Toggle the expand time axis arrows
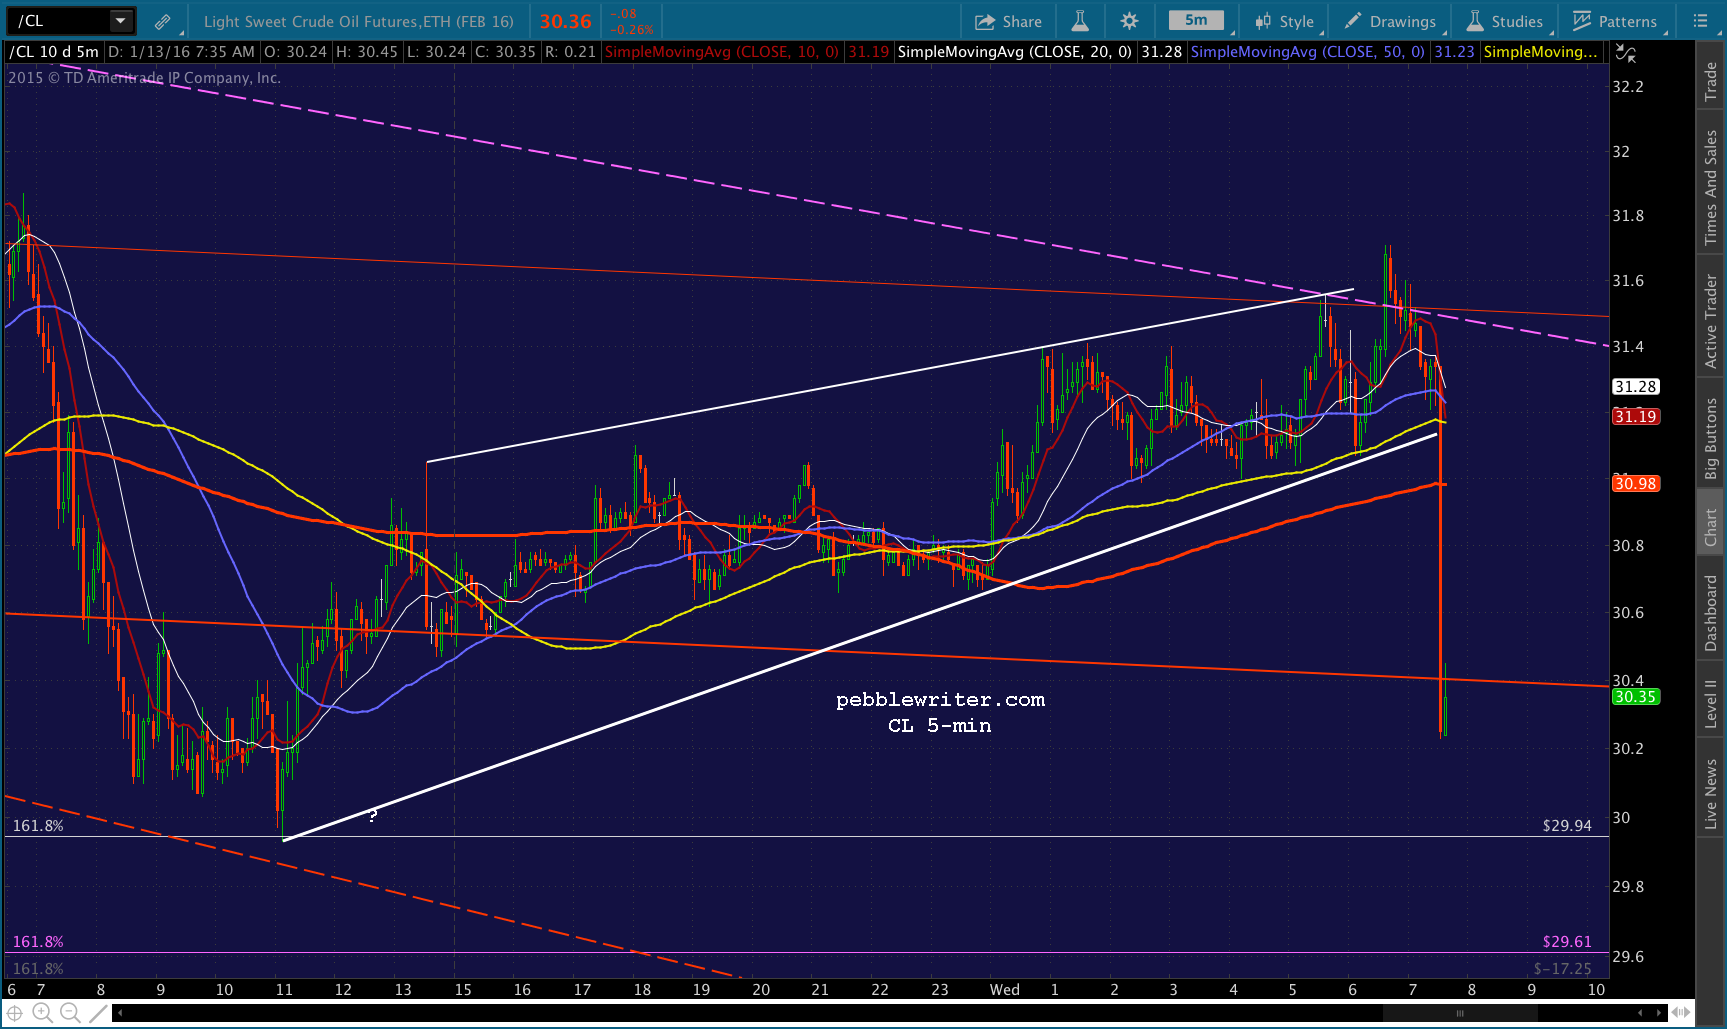This screenshot has width=1727, height=1029. pyautogui.click(x=1681, y=1013)
